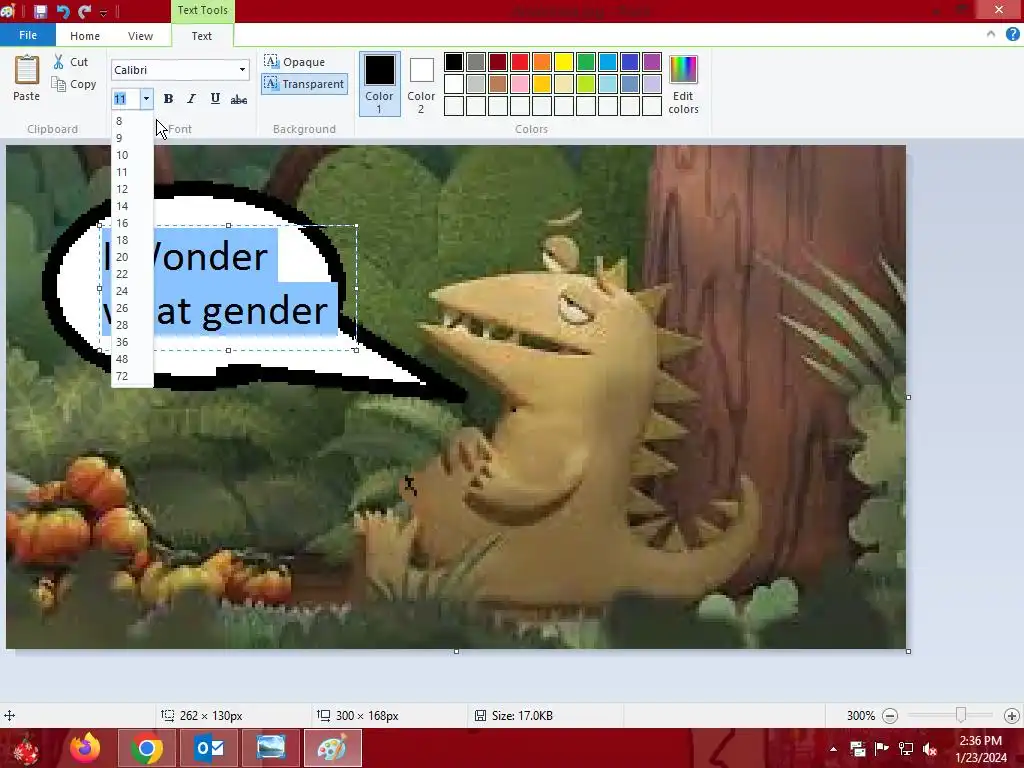This screenshot has height=768, width=1024.
Task: Toggle Underline formatting
Action: tap(215, 99)
